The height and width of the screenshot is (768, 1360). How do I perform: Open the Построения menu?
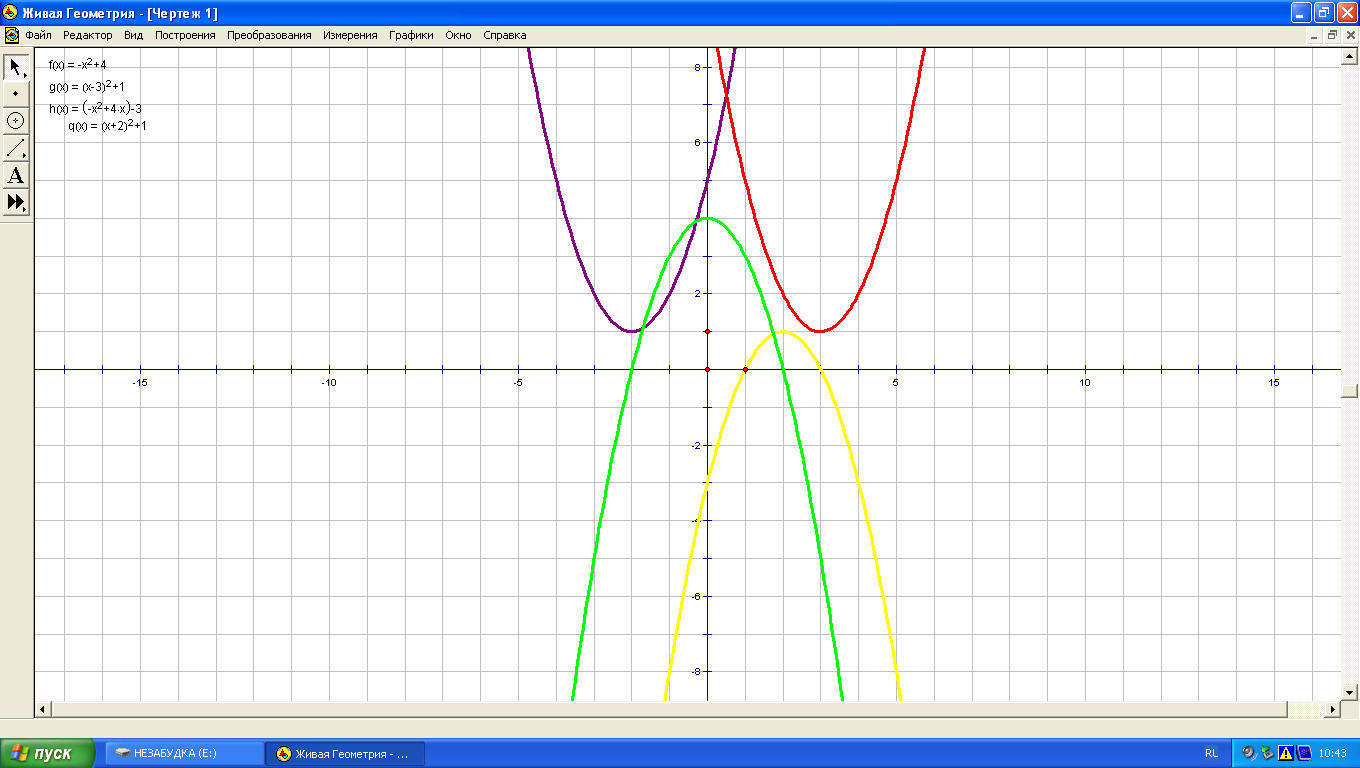185,35
